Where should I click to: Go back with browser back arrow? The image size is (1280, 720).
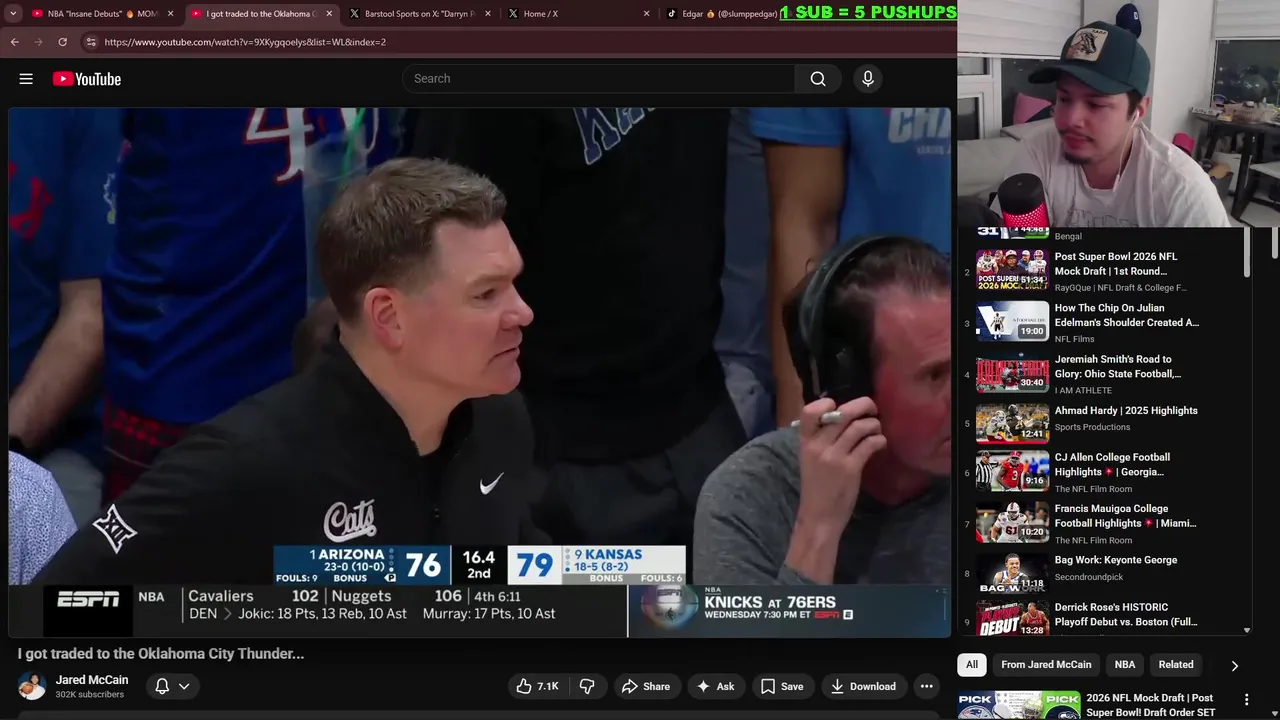[15, 42]
